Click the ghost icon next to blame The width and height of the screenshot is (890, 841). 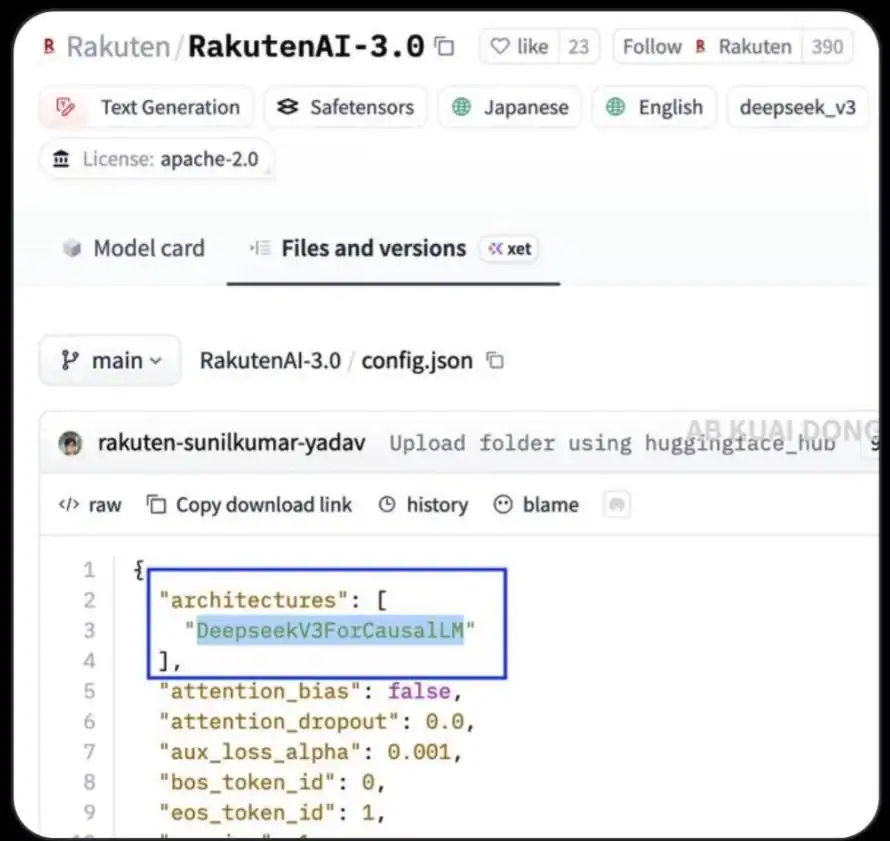(617, 505)
